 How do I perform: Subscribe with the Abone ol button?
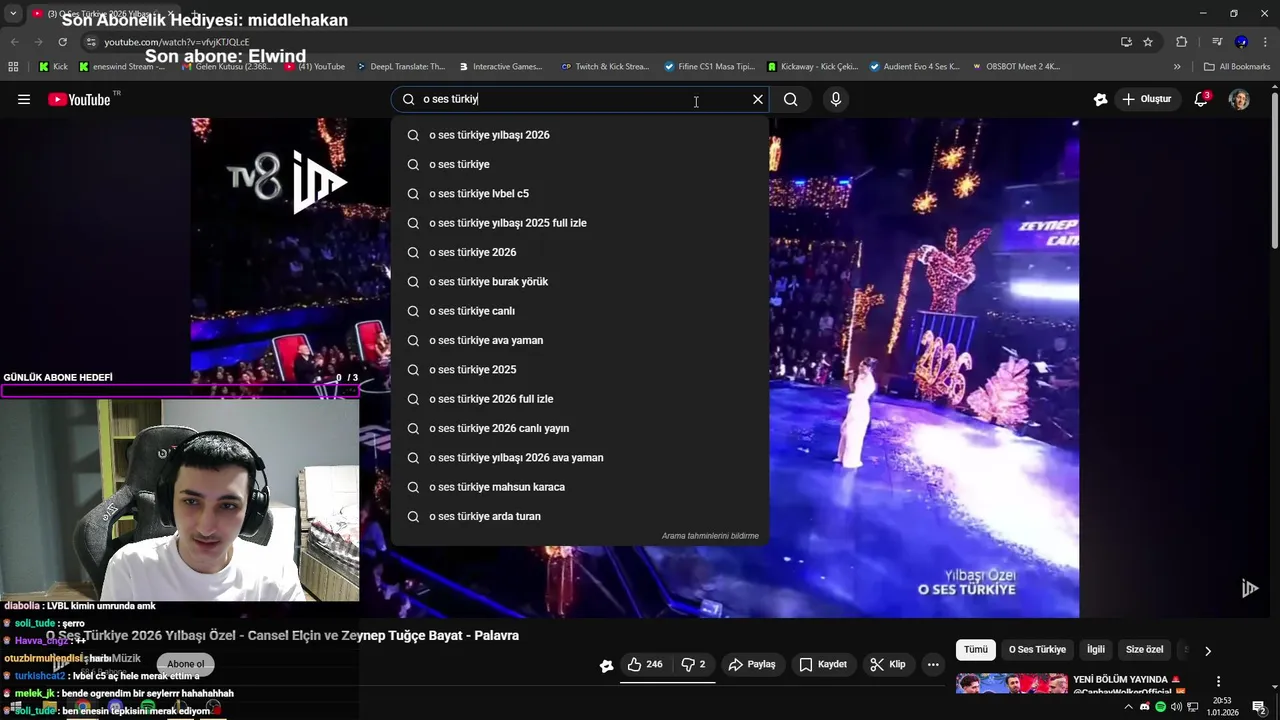[x=185, y=664]
